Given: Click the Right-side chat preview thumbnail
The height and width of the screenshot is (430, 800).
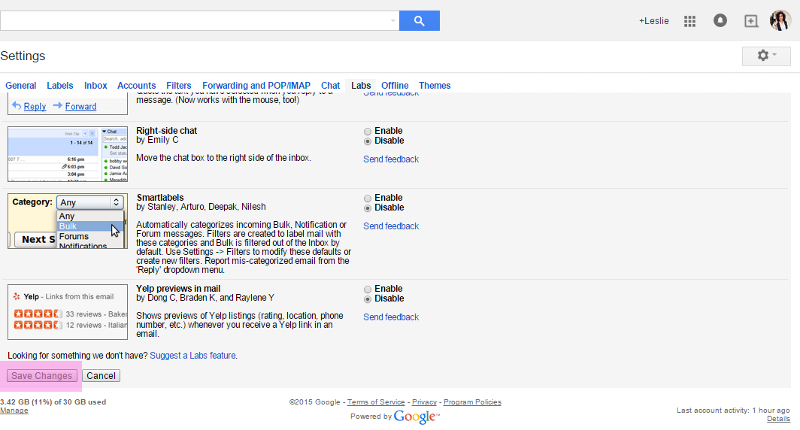Looking at the screenshot, I should coord(67,154).
